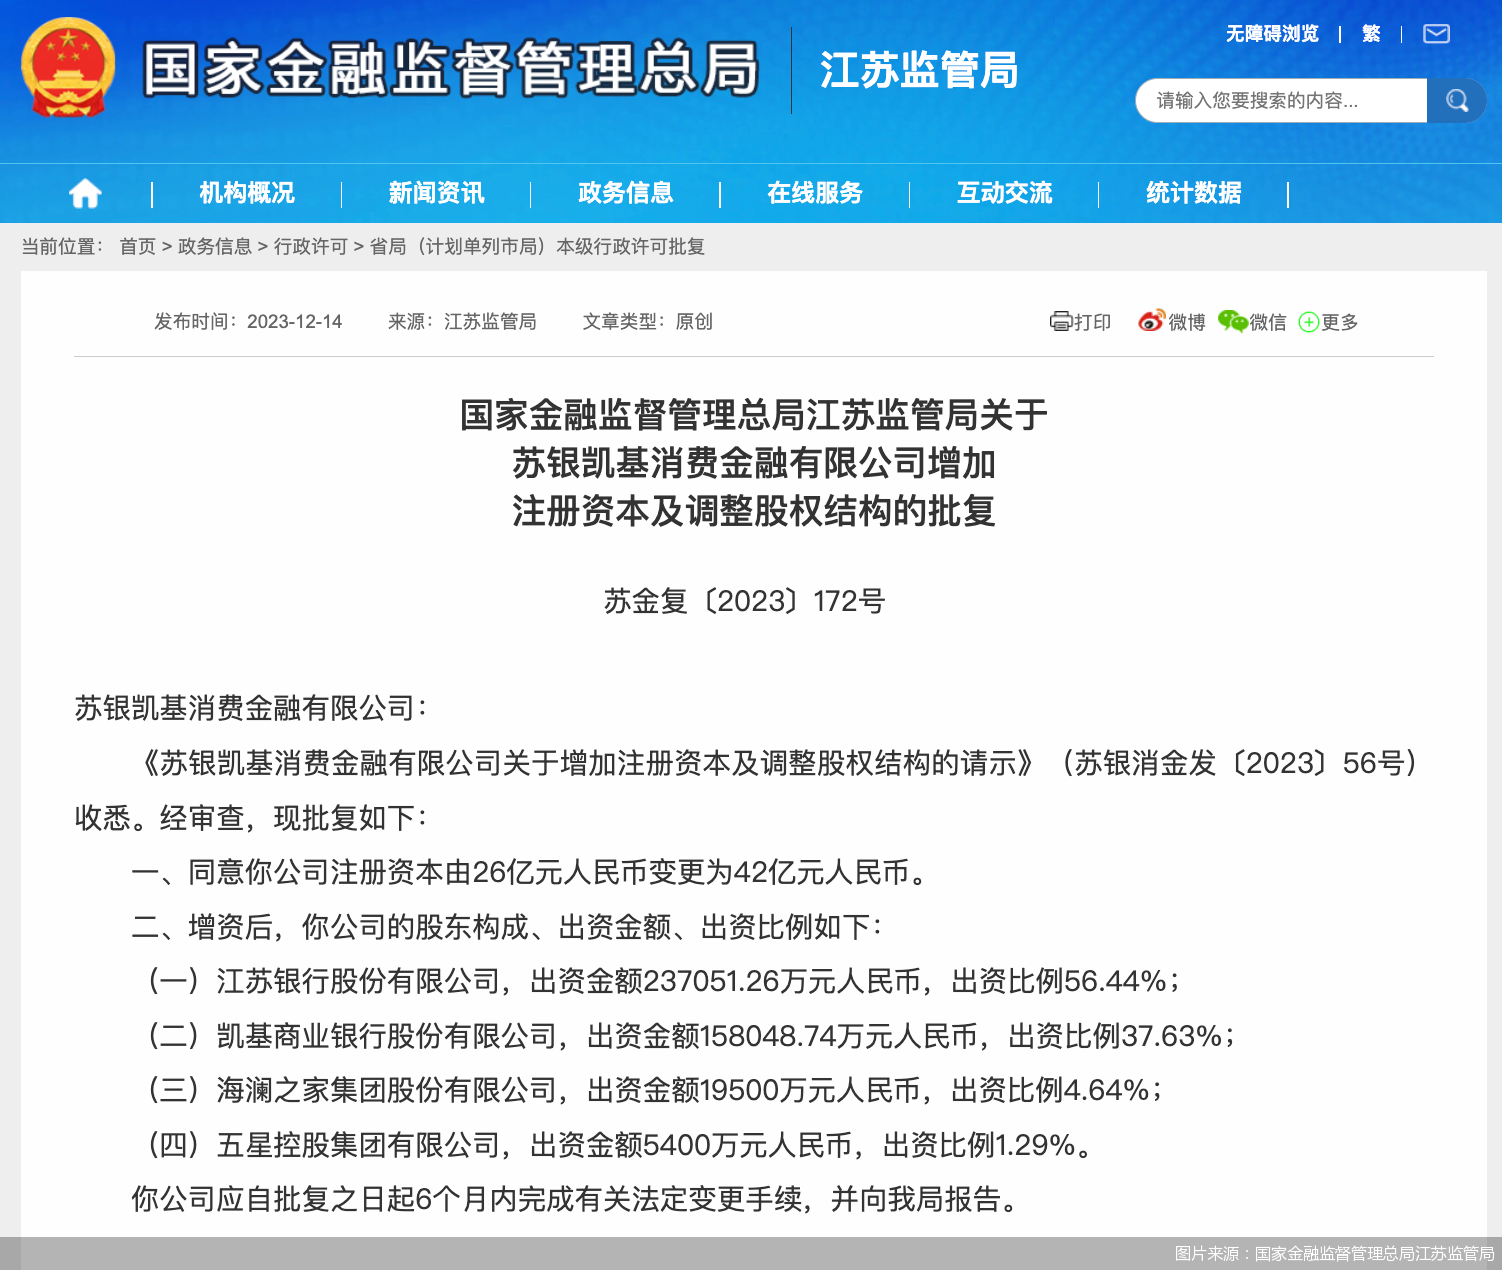
Task: Enable 无障碍浏览 accessibility mode
Action: (1272, 34)
